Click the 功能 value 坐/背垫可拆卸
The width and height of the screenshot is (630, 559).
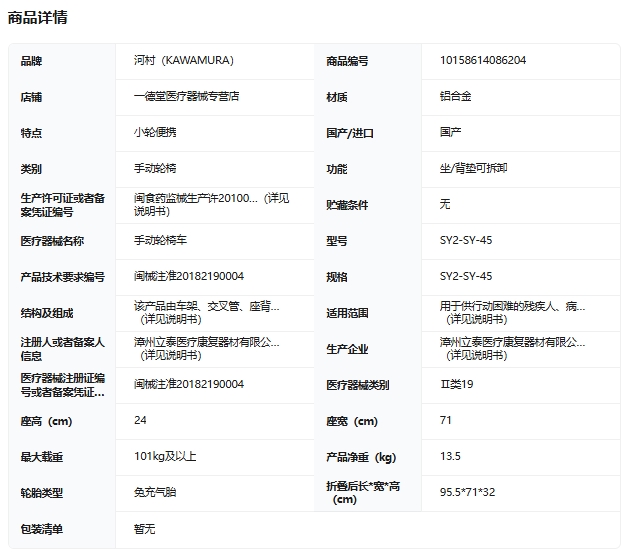click(x=474, y=169)
